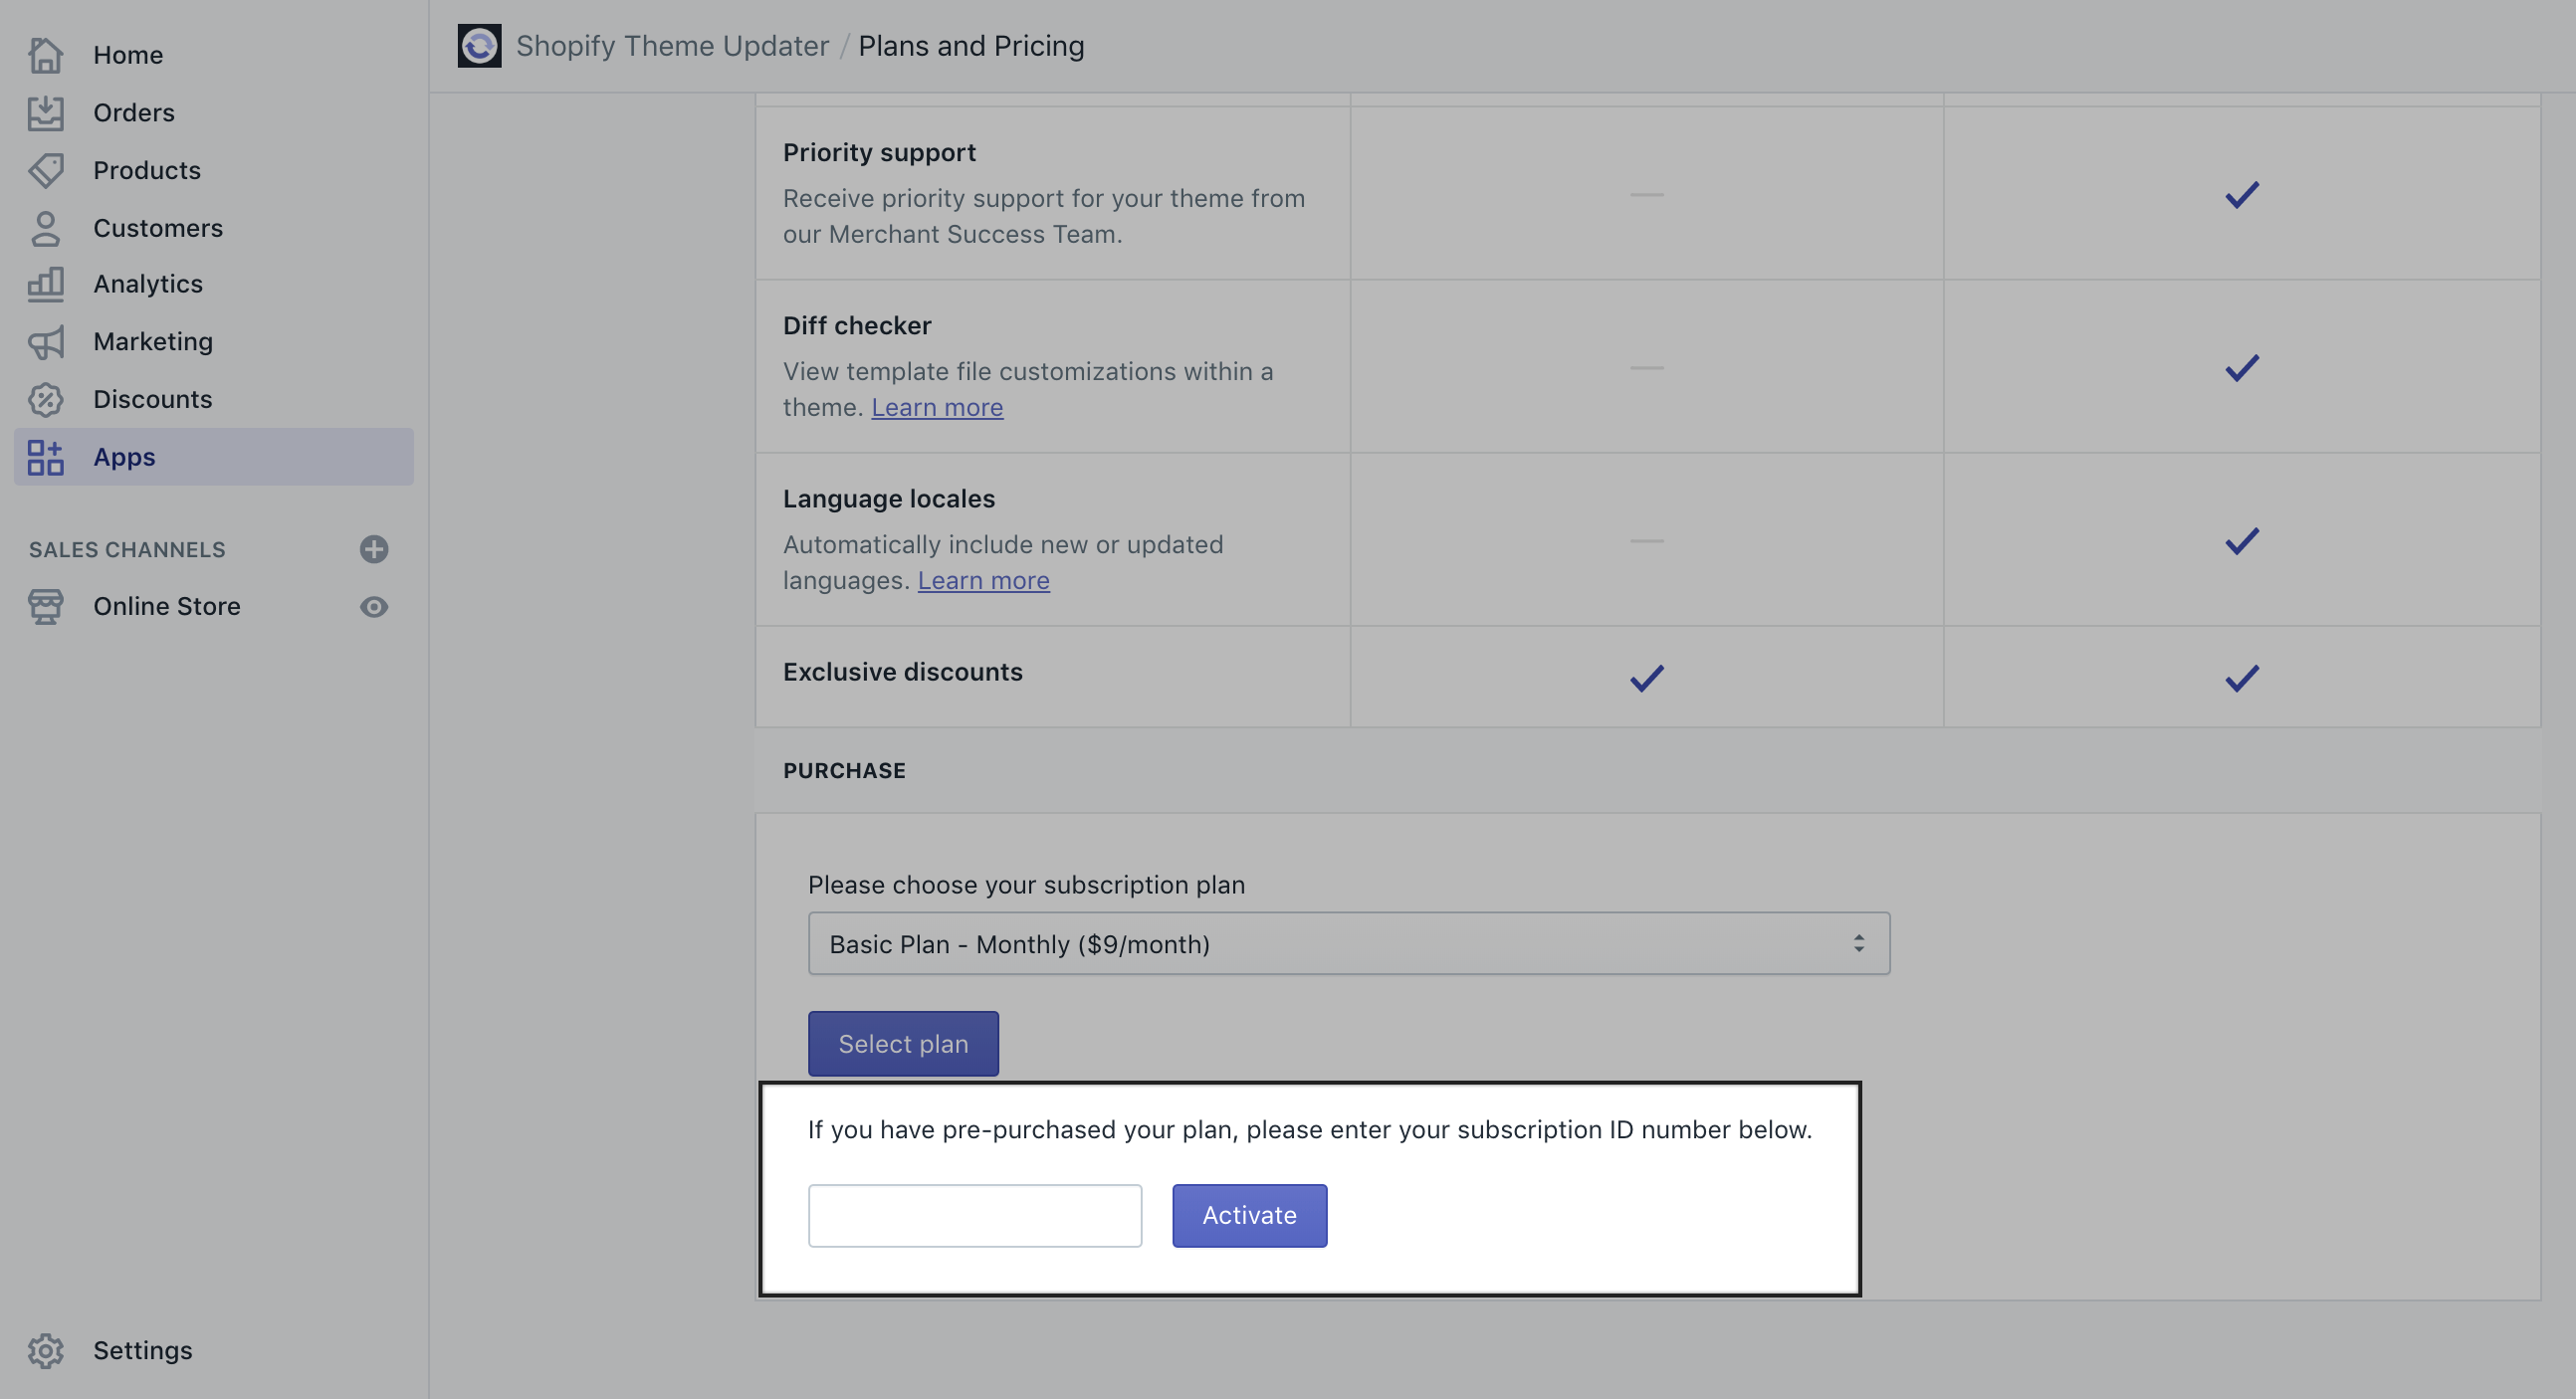Image resolution: width=2576 pixels, height=1399 pixels.
Task: Click the Activate button
Action: pyautogui.click(x=1249, y=1216)
